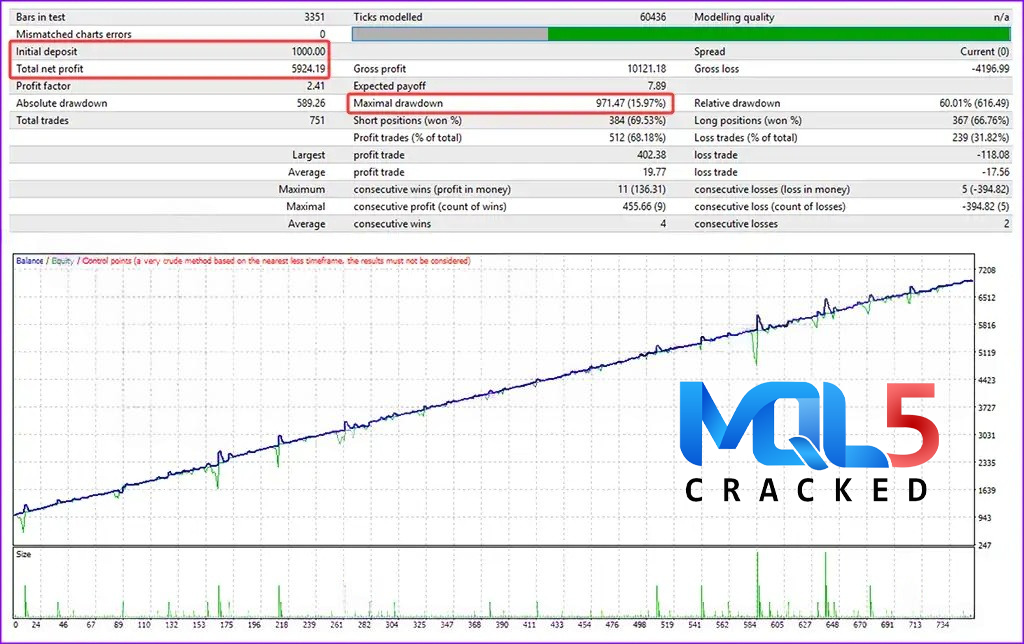Click the 'Gross profit' label

[379, 69]
